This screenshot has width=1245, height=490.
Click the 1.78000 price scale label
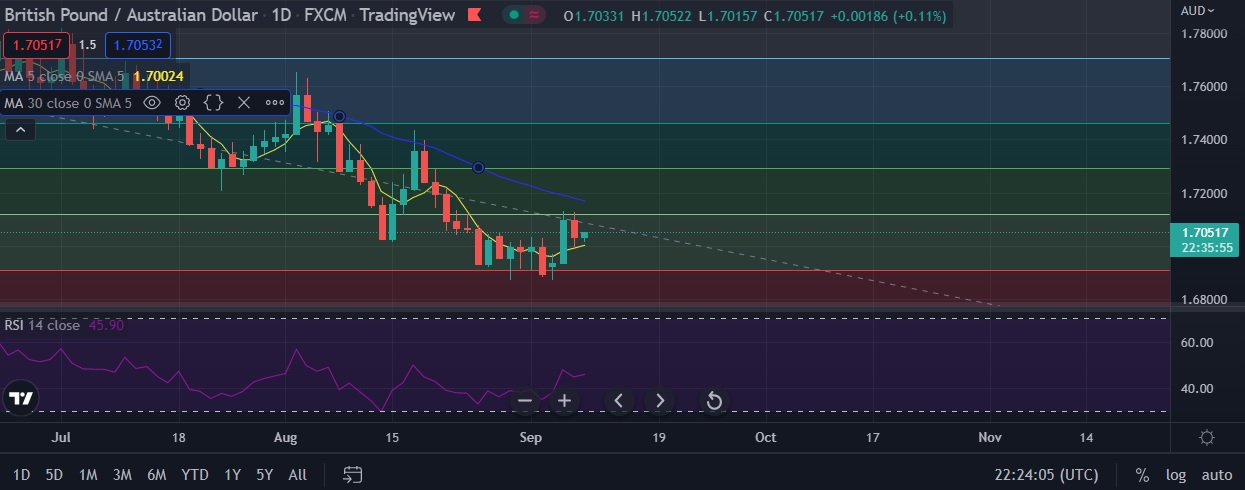pyautogui.click(x=1204, y=34)
